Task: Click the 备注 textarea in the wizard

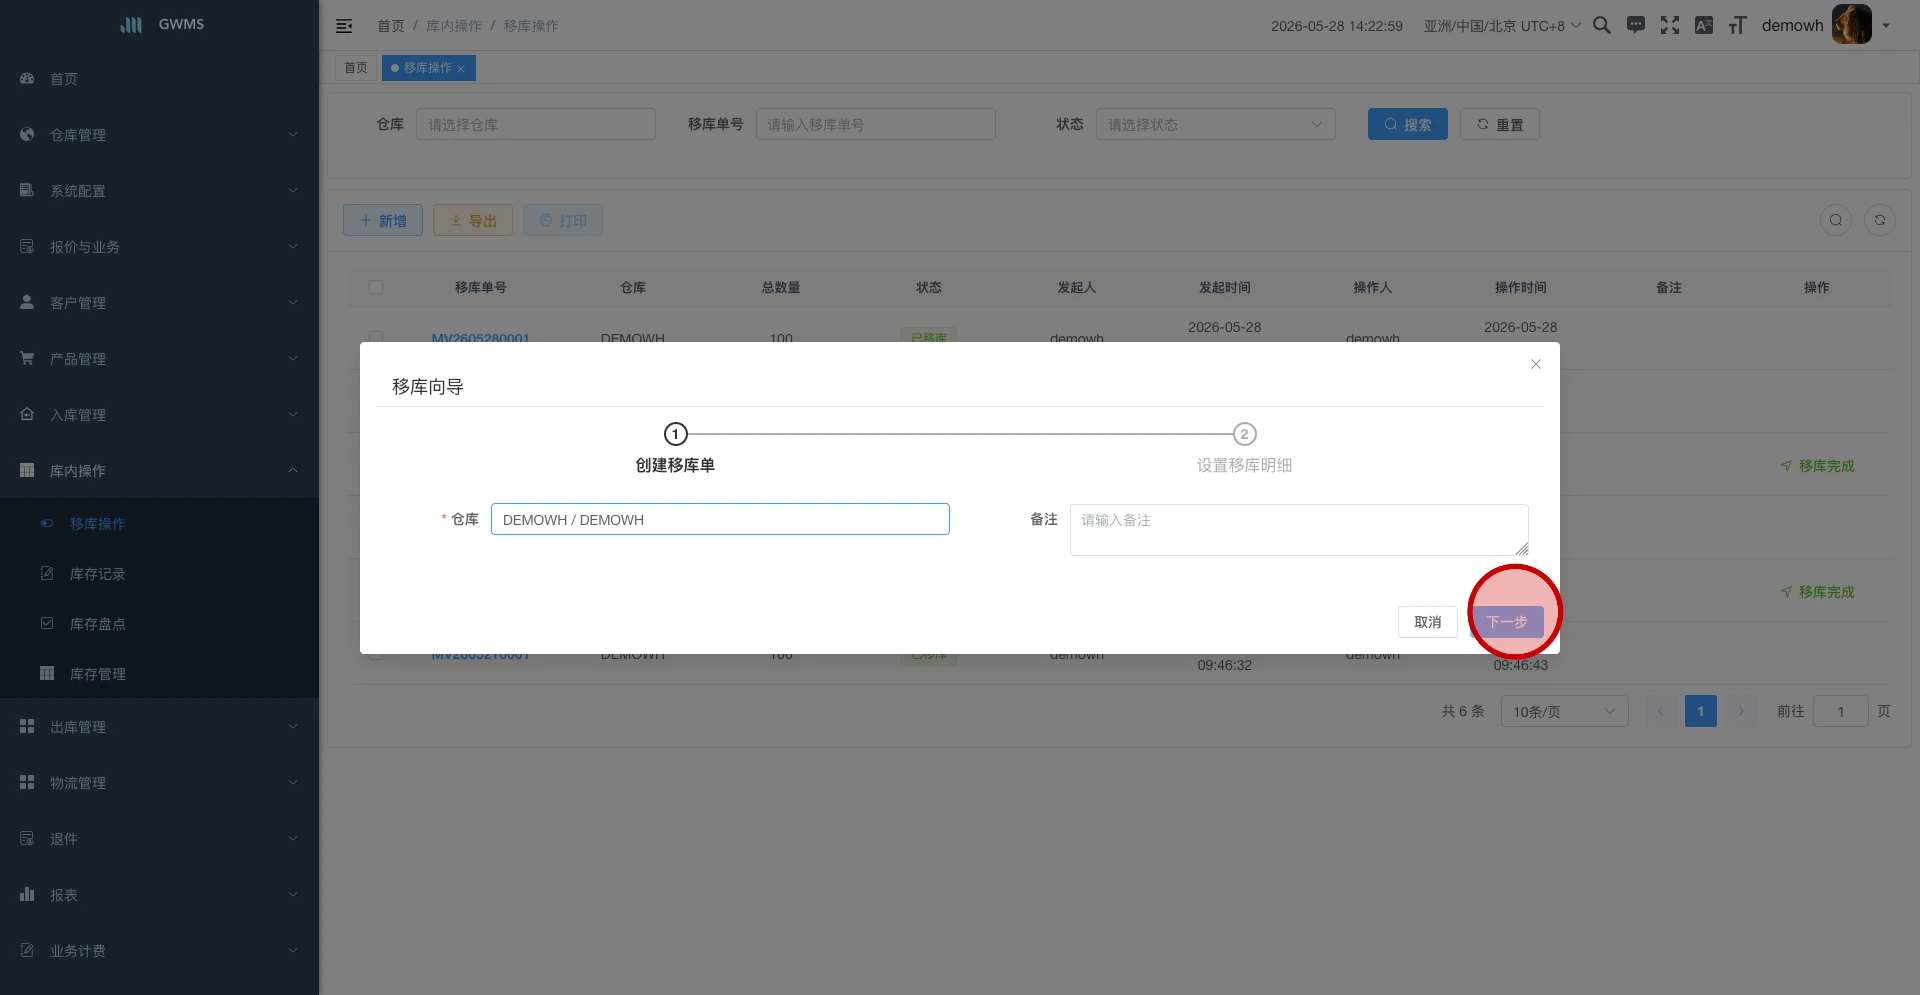Action: tap(1299, 530)
